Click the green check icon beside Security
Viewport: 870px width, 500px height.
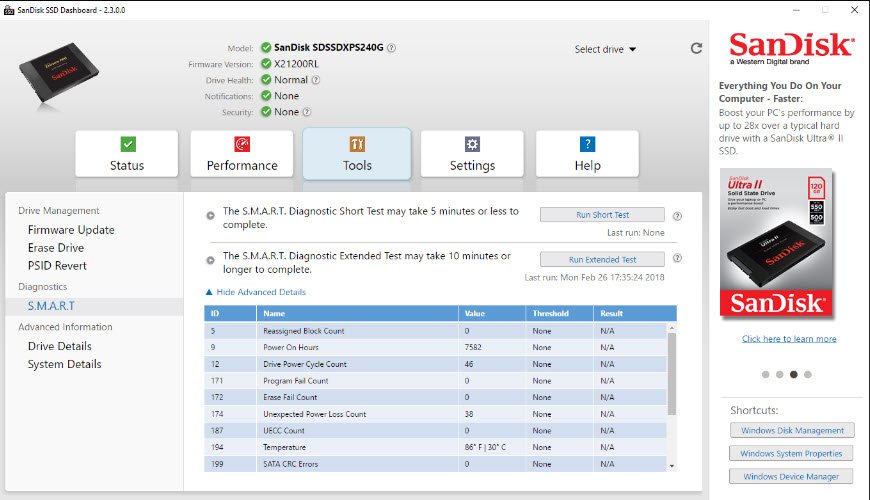pos(266,112)
